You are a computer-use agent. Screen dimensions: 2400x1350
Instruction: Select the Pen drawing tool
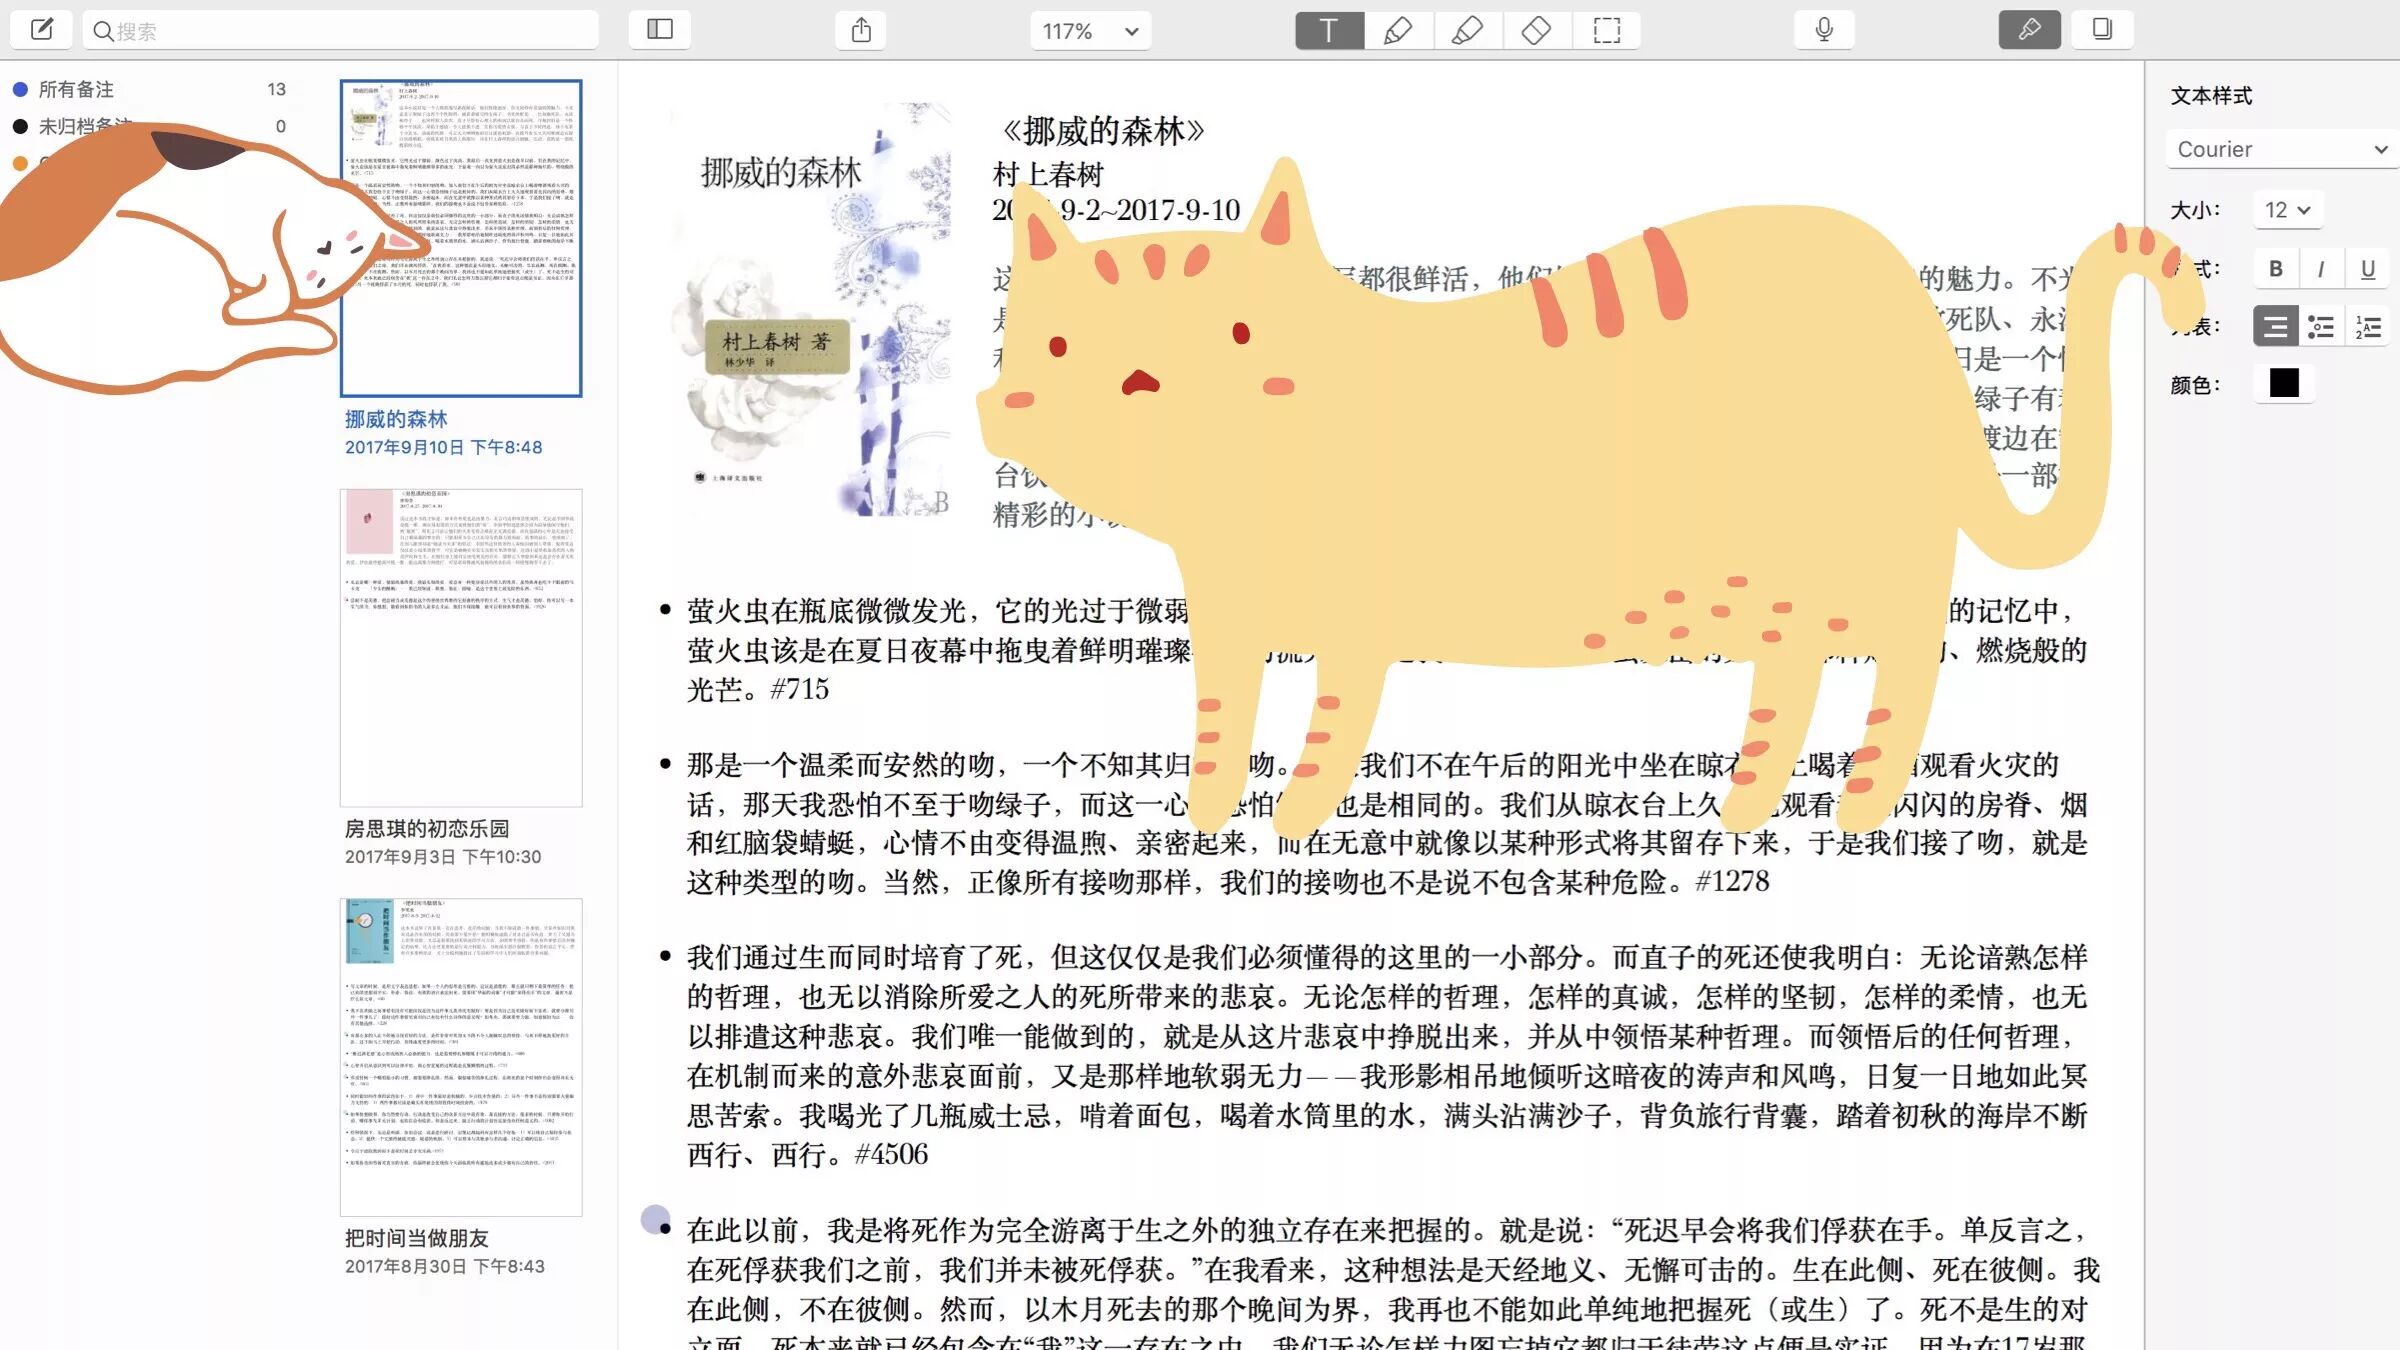[x=1398, y=30]
